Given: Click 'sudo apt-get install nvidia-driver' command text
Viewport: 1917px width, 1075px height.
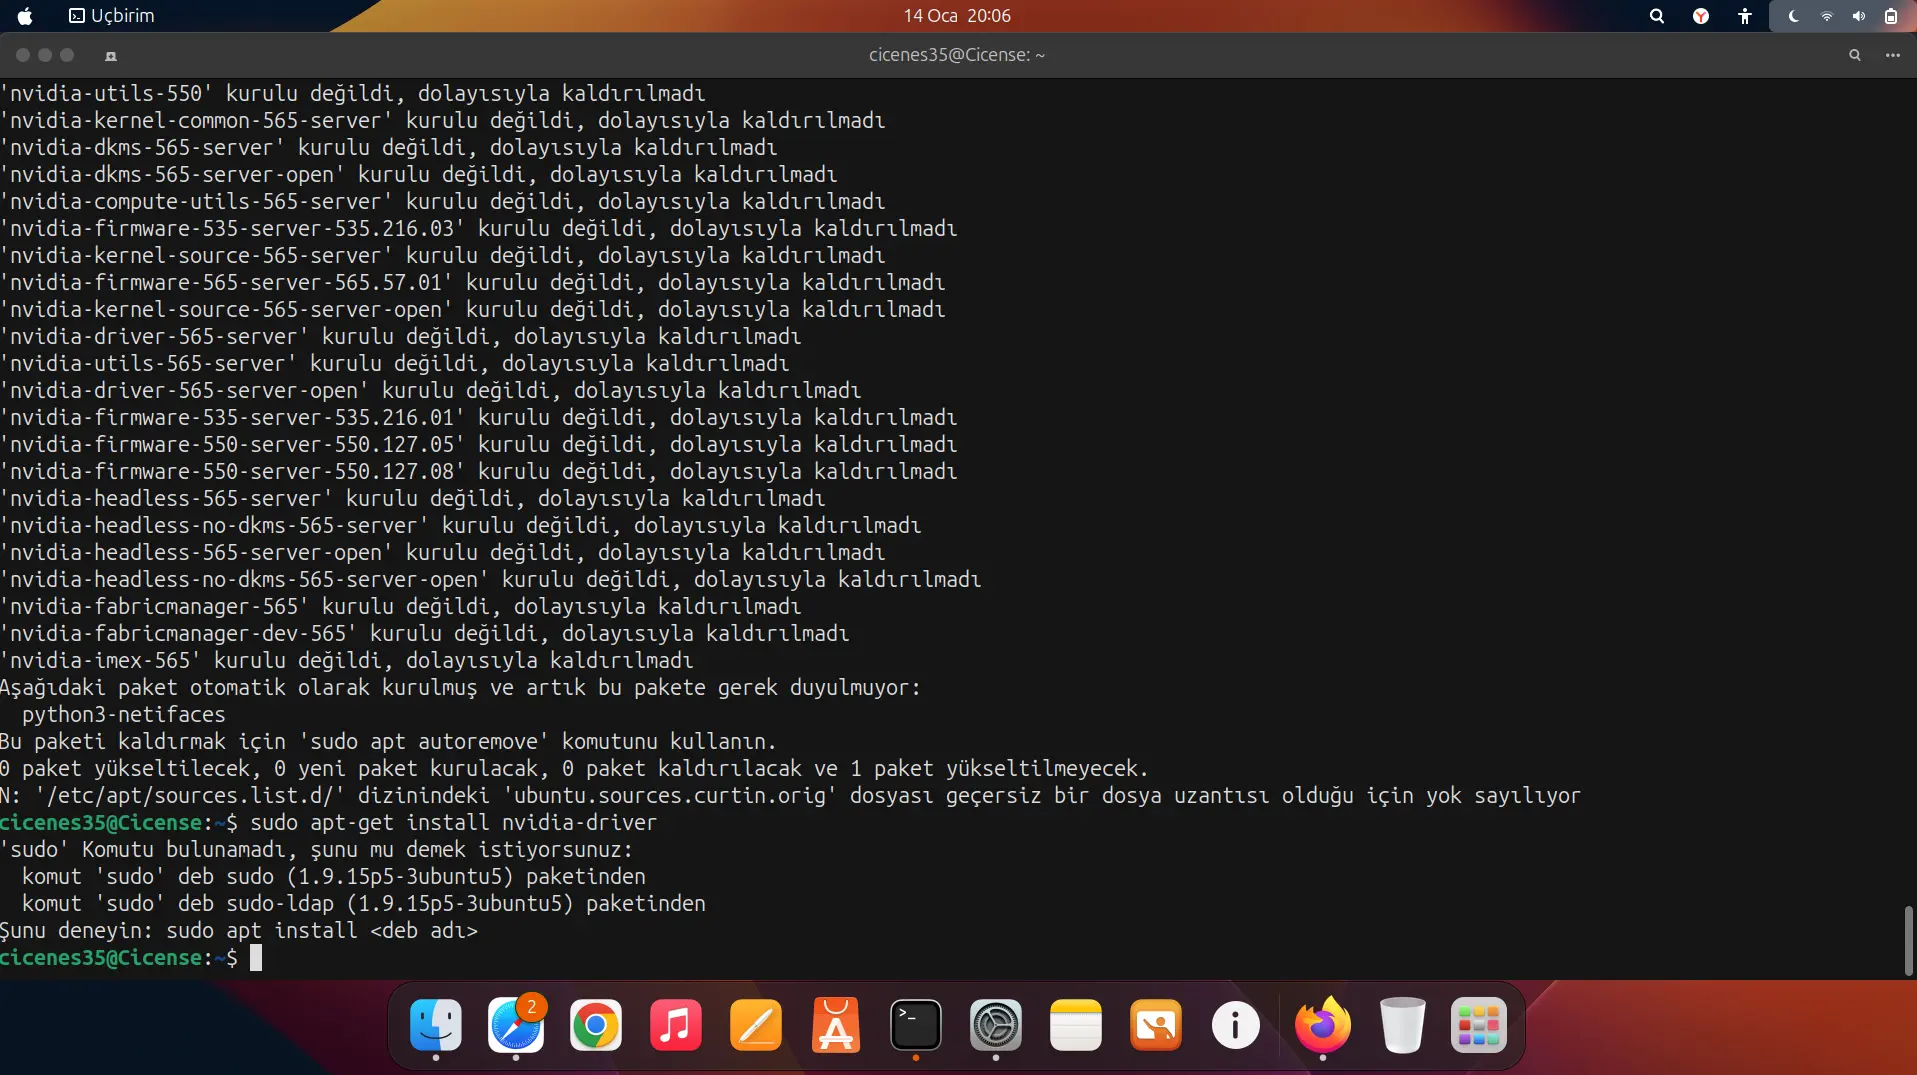Looking at the screenshot, I should [x=453, y=823].
